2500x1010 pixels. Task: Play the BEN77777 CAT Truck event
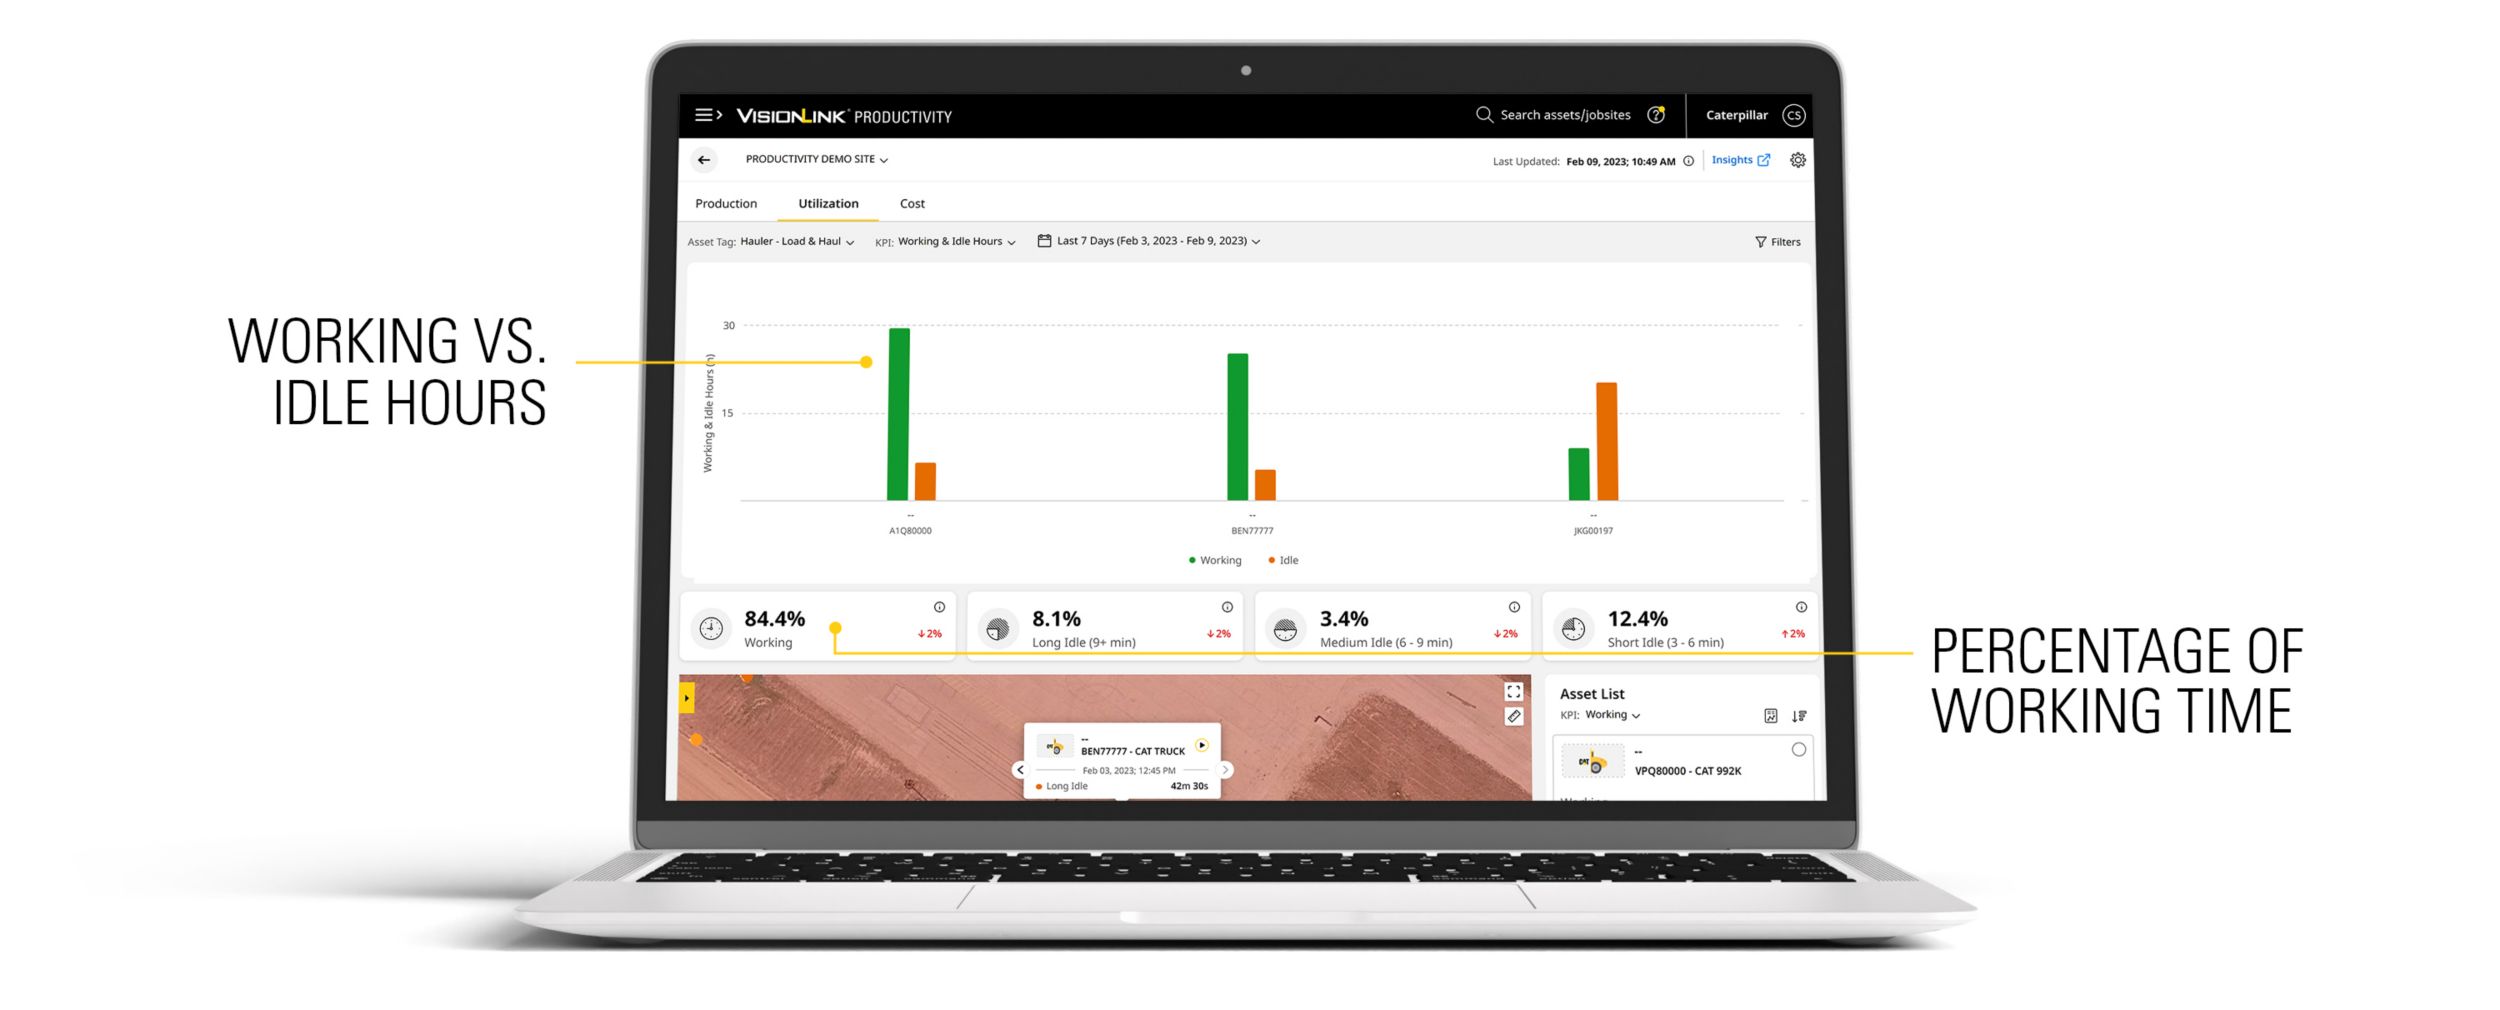tap(1202, 745)
